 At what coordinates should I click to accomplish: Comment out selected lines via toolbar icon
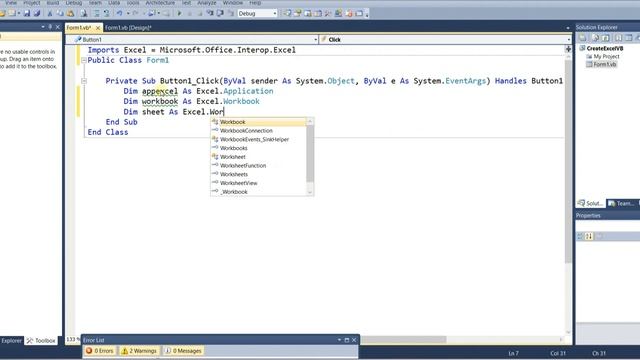[x=96, y=13]
